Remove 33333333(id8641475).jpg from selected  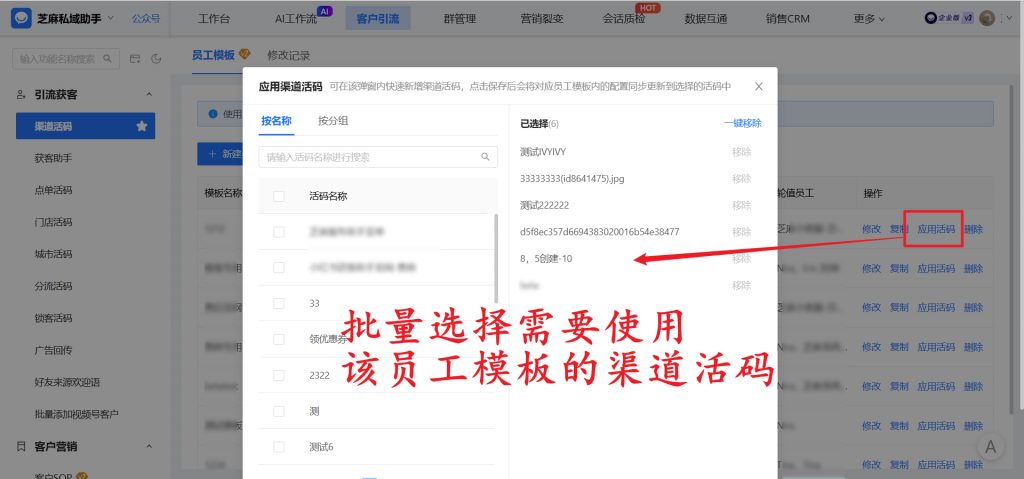coord(741,178)
